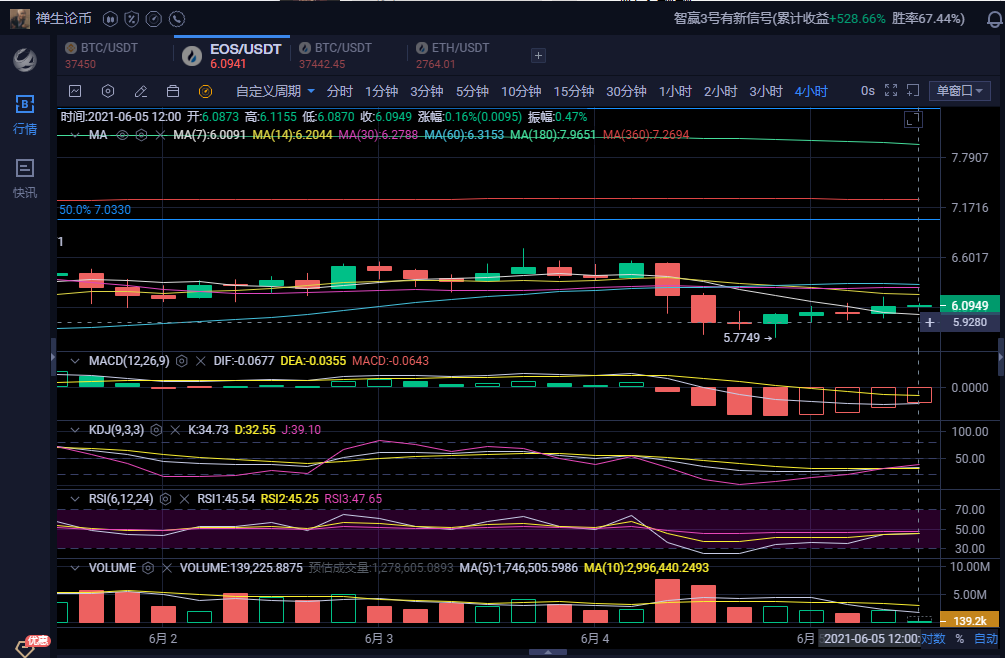
Task: Open the 行情 market section in sidebar
Action: [x=25, y=115]
